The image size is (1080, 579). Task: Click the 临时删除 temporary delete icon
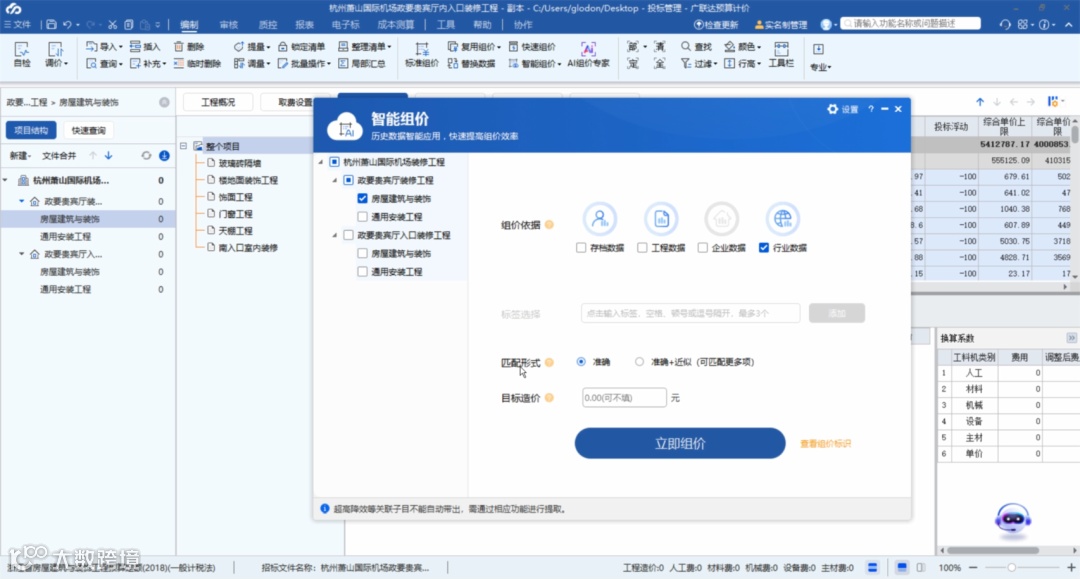[198, 63]
